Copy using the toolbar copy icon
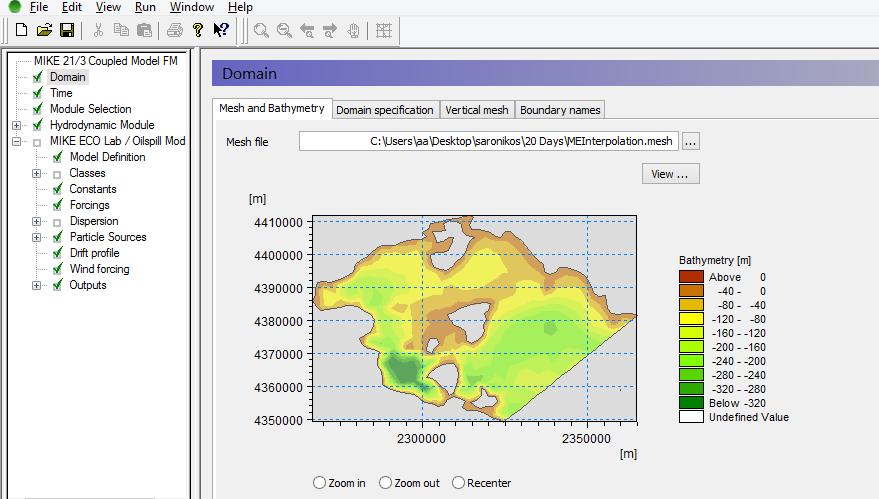The image size is (879, 499). [x=121, y=30]
